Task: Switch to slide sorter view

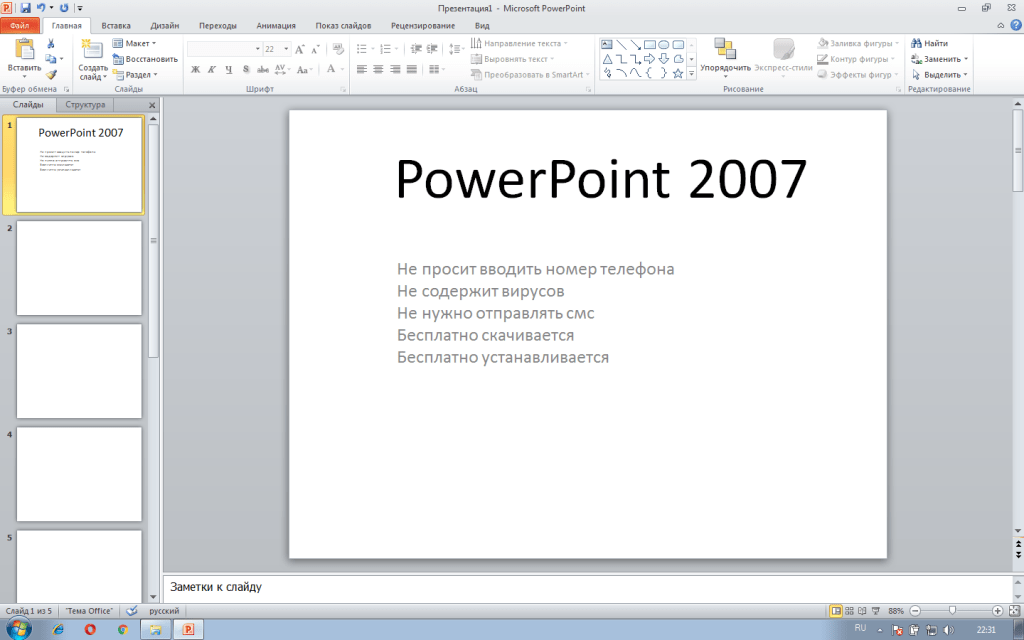Action: pyautogui.click(x=849, y=610)
